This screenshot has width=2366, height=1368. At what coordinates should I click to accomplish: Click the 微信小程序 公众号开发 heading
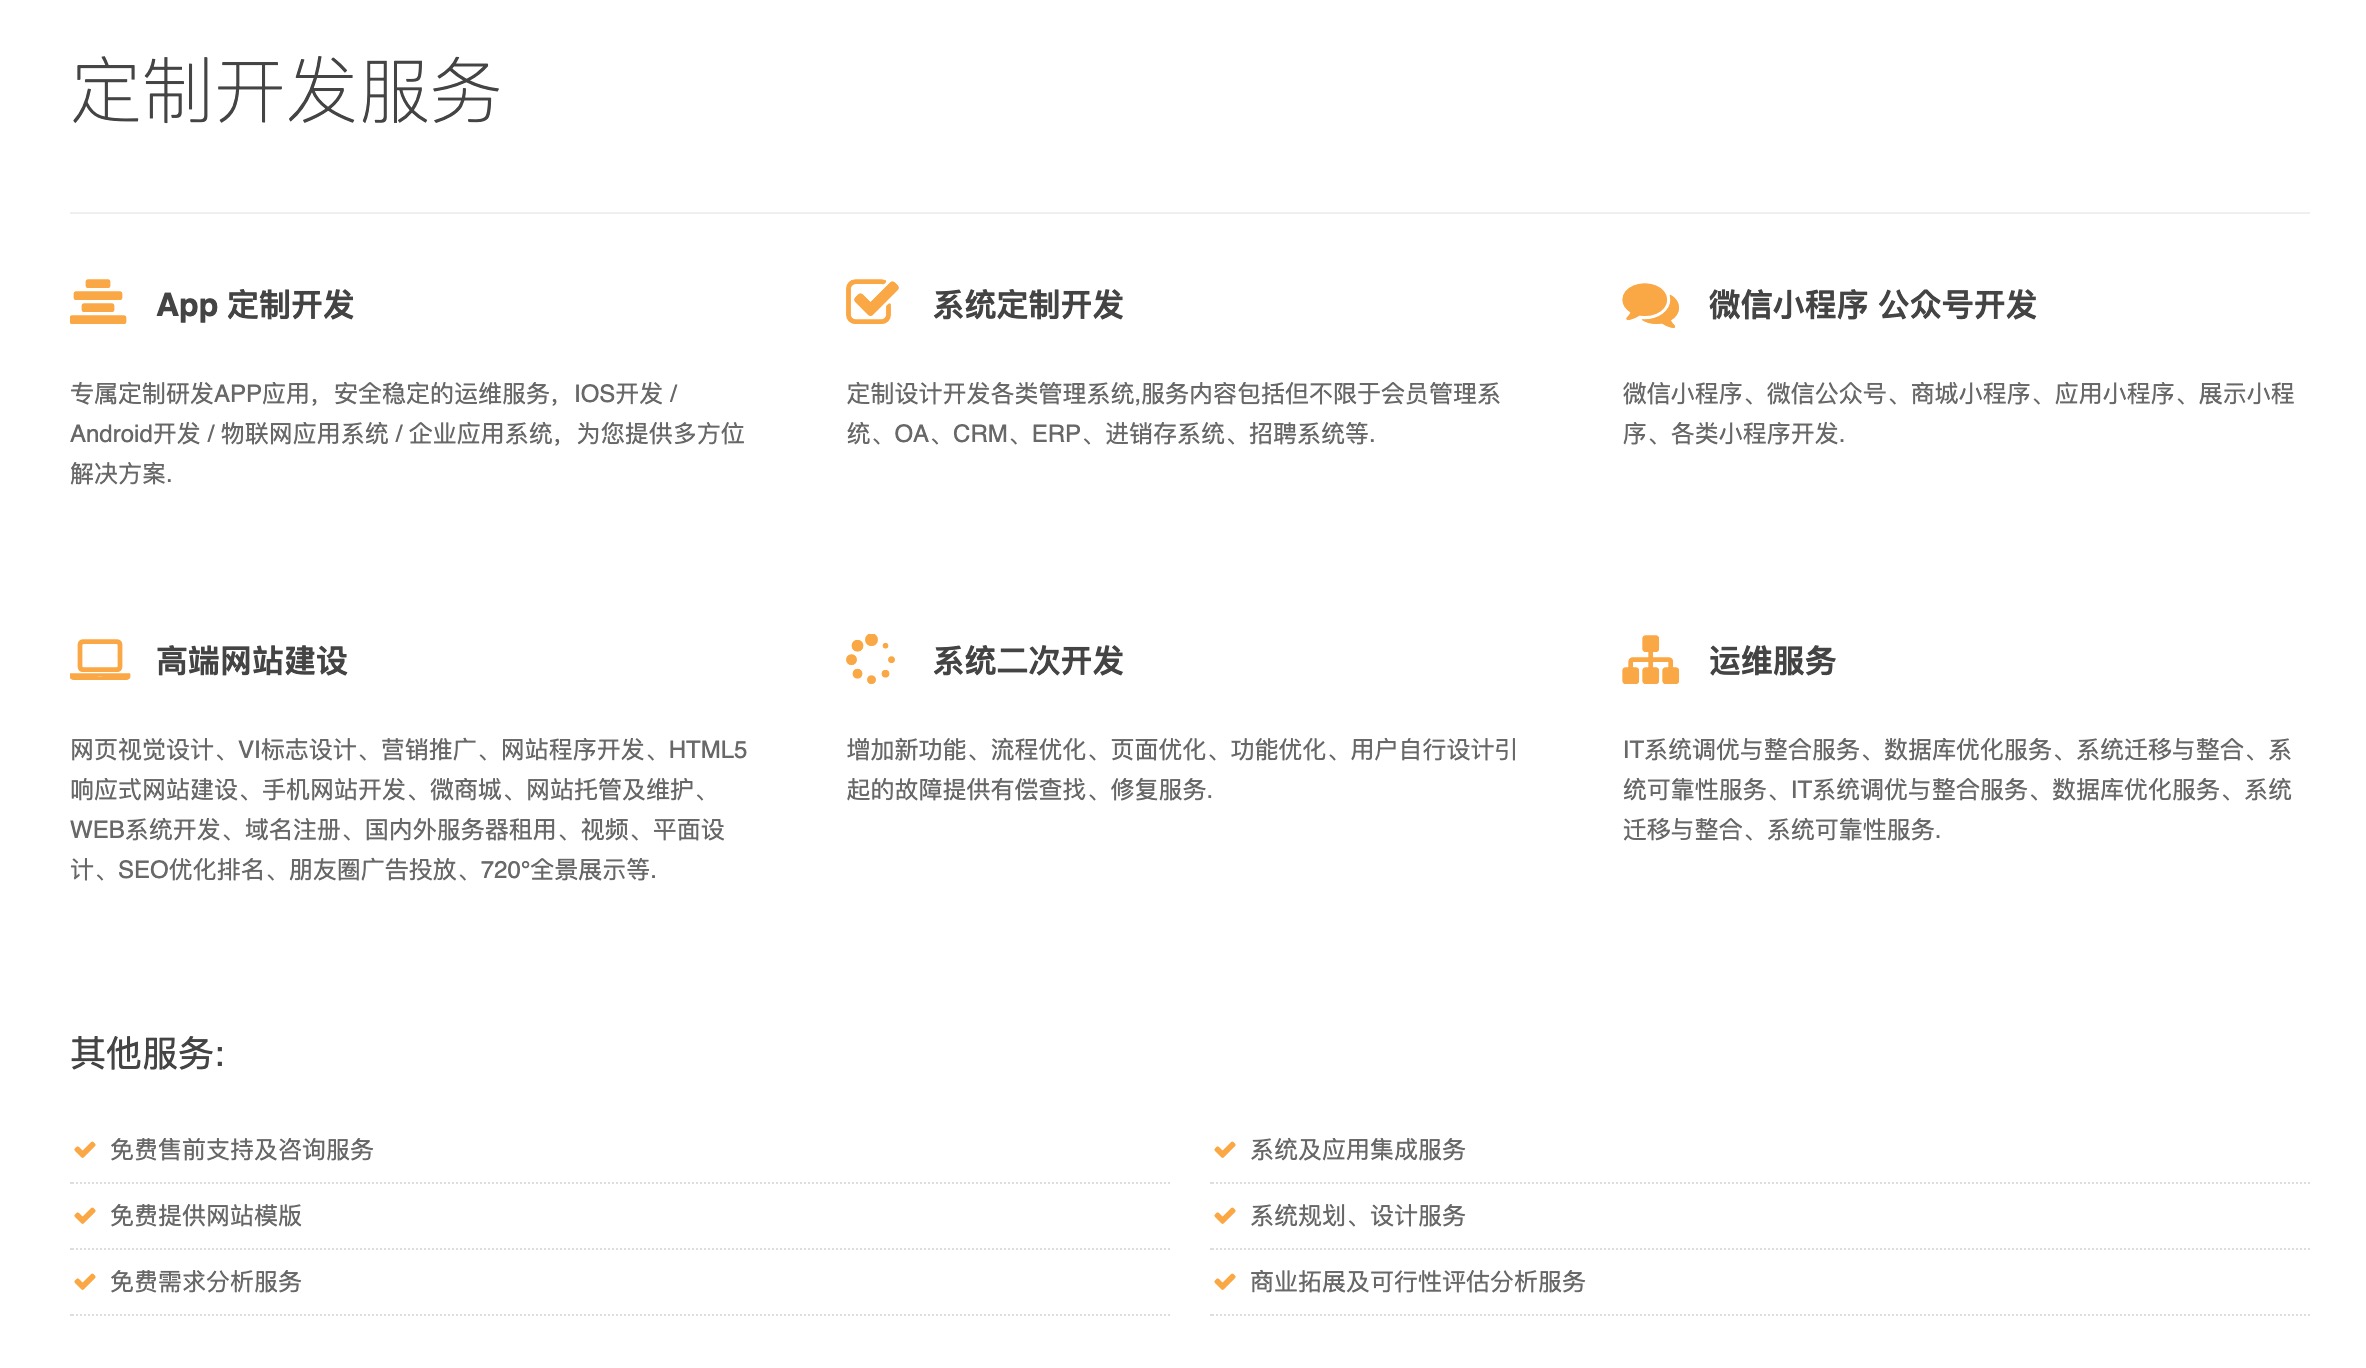coord(1871,305)
